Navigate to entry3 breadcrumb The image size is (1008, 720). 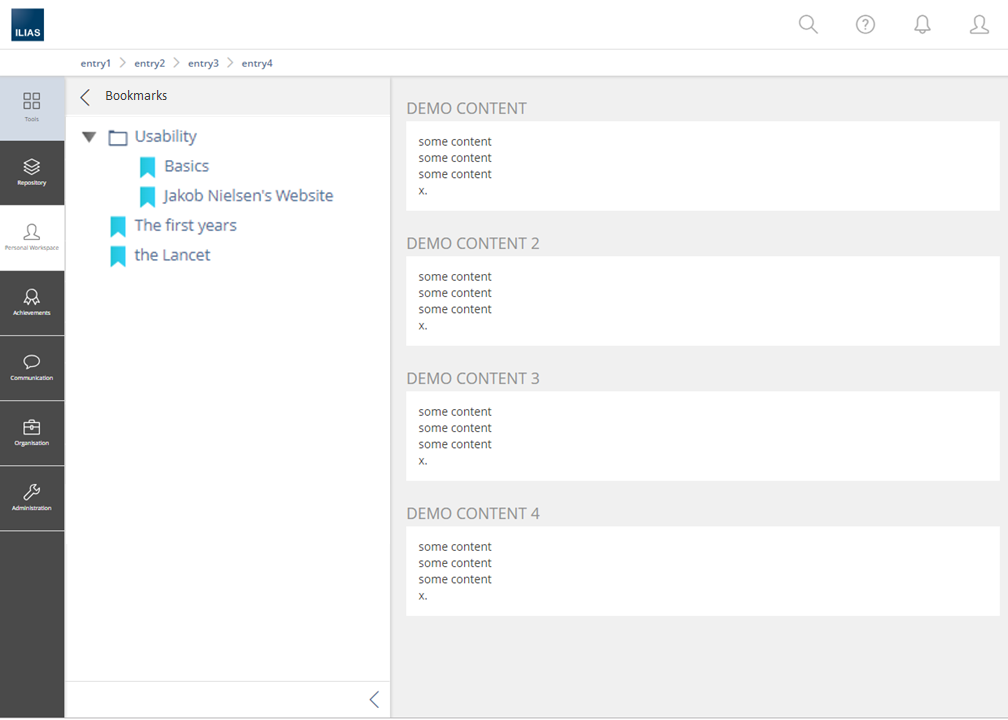point(203,63)
